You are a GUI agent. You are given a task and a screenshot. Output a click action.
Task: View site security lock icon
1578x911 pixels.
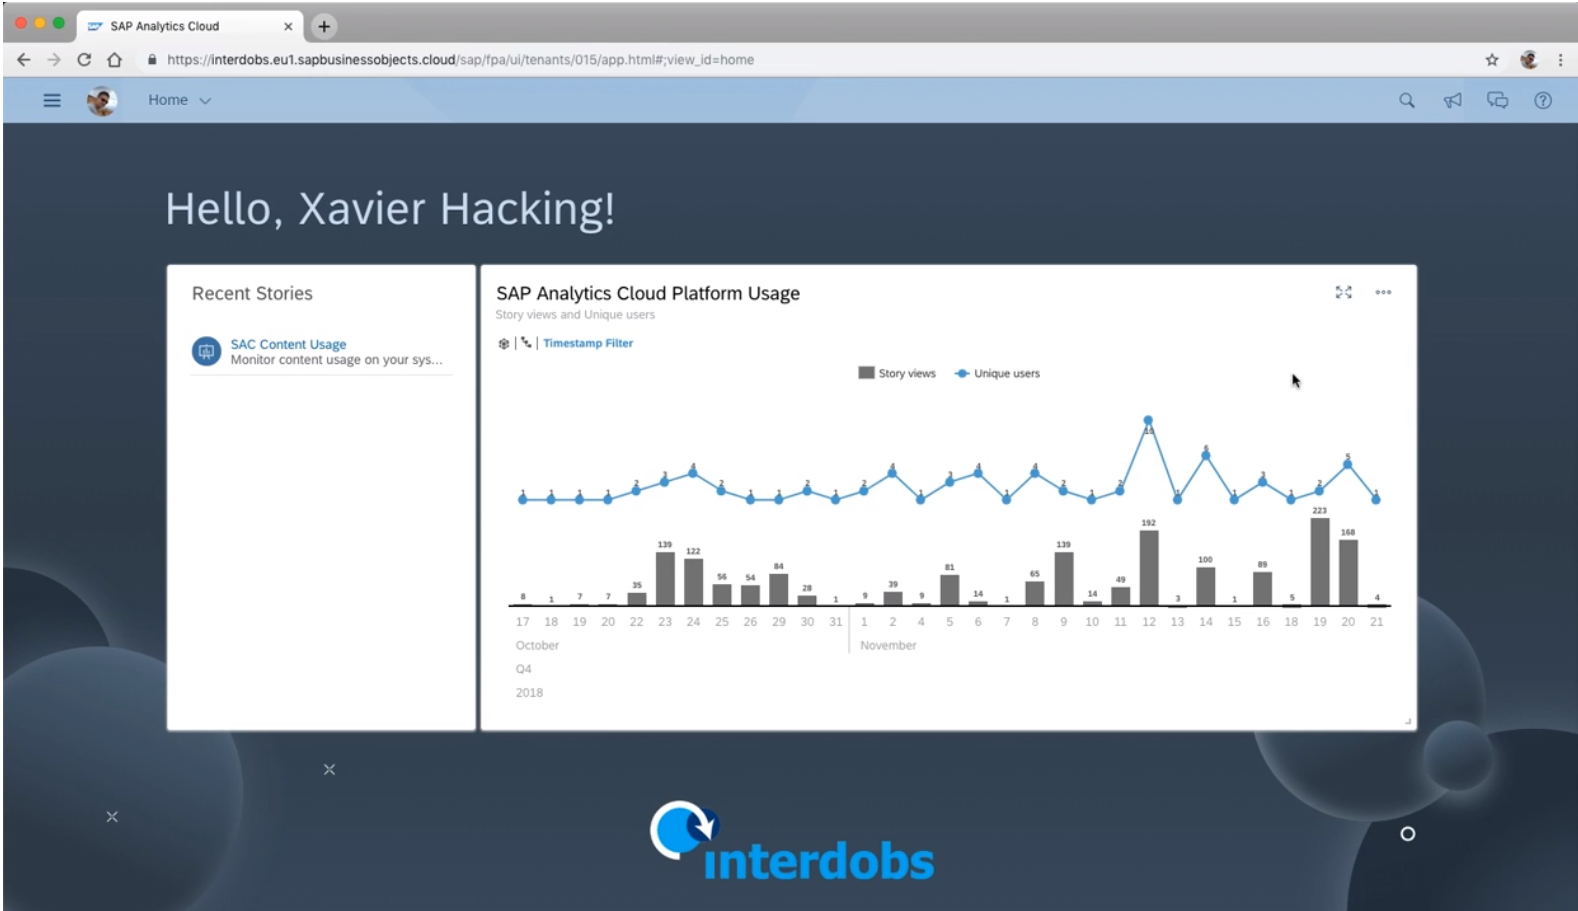(x=152, y=60)
